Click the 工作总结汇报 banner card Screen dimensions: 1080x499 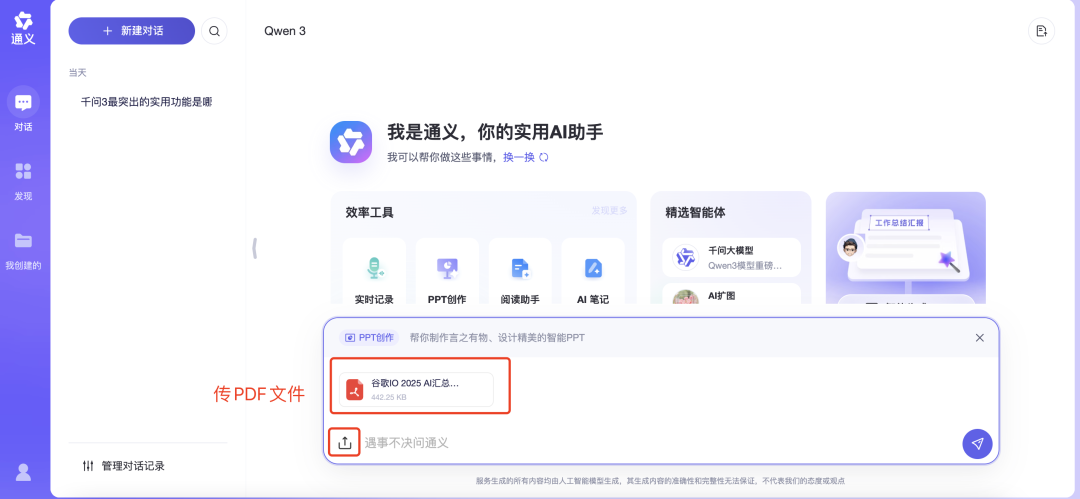coord(906,249)
